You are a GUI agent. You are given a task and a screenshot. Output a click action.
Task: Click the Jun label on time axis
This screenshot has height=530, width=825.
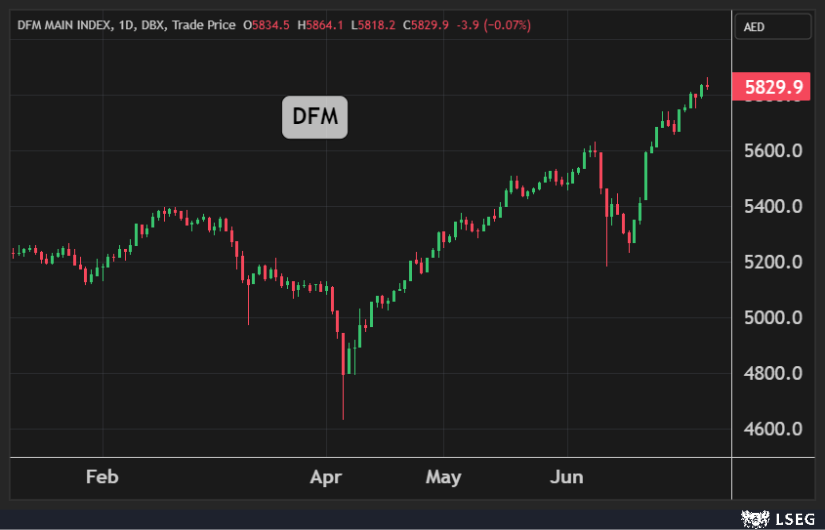click(x=568, y=477)
